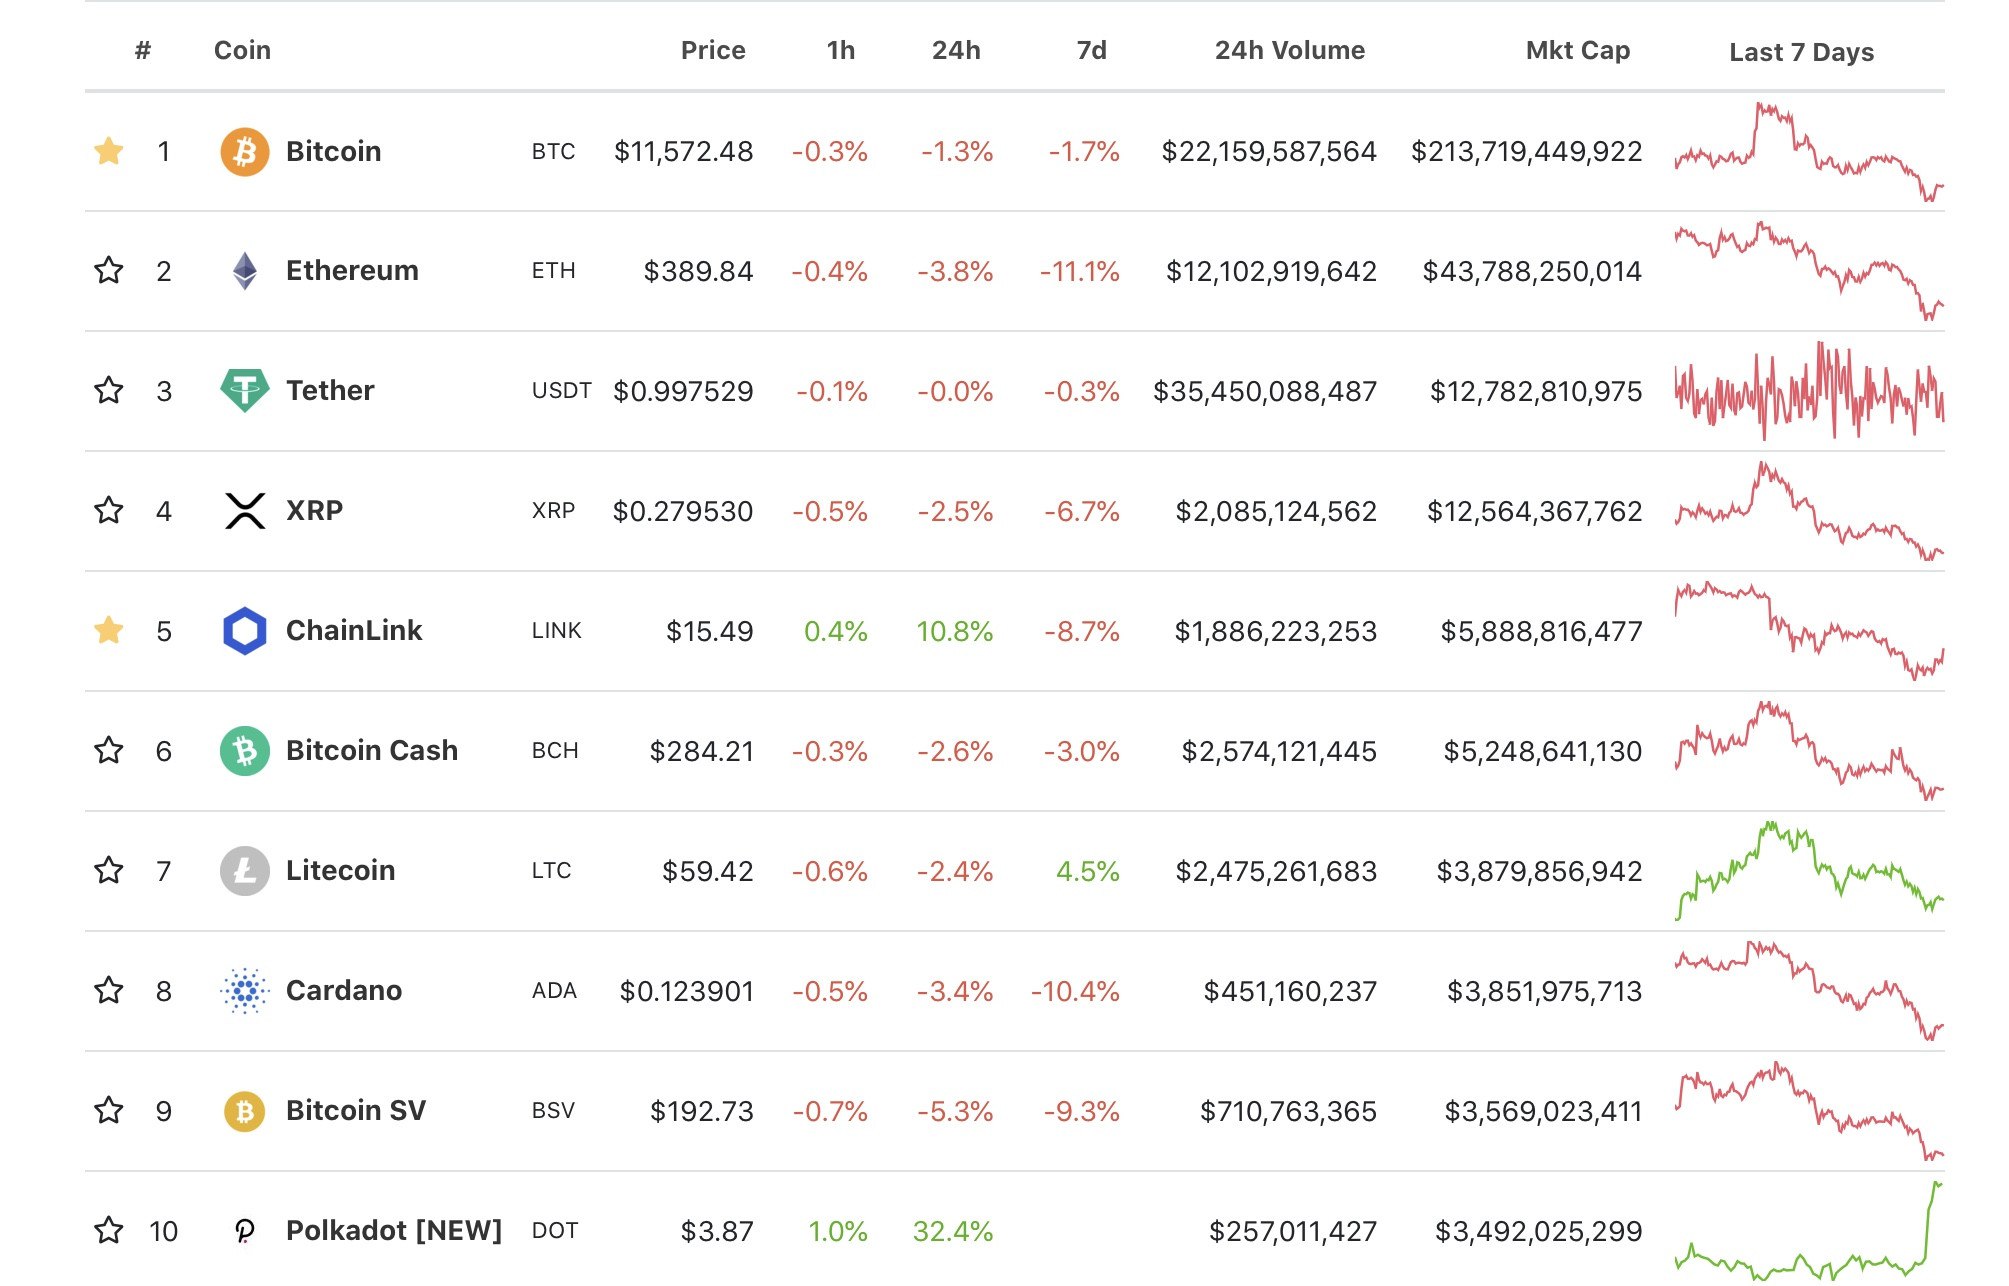Click Ethereum price $389.84
This screenshot has height=1286, width=2009.
698,272
